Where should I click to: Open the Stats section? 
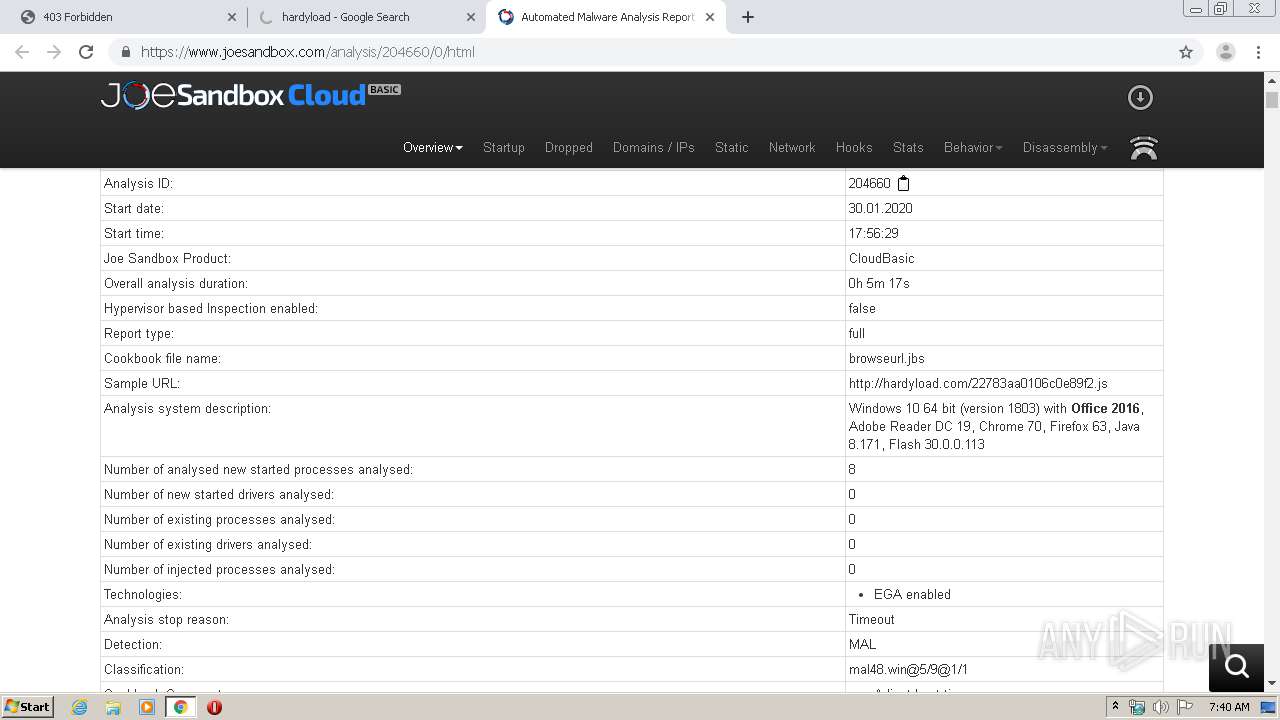[x=908, y=147]
